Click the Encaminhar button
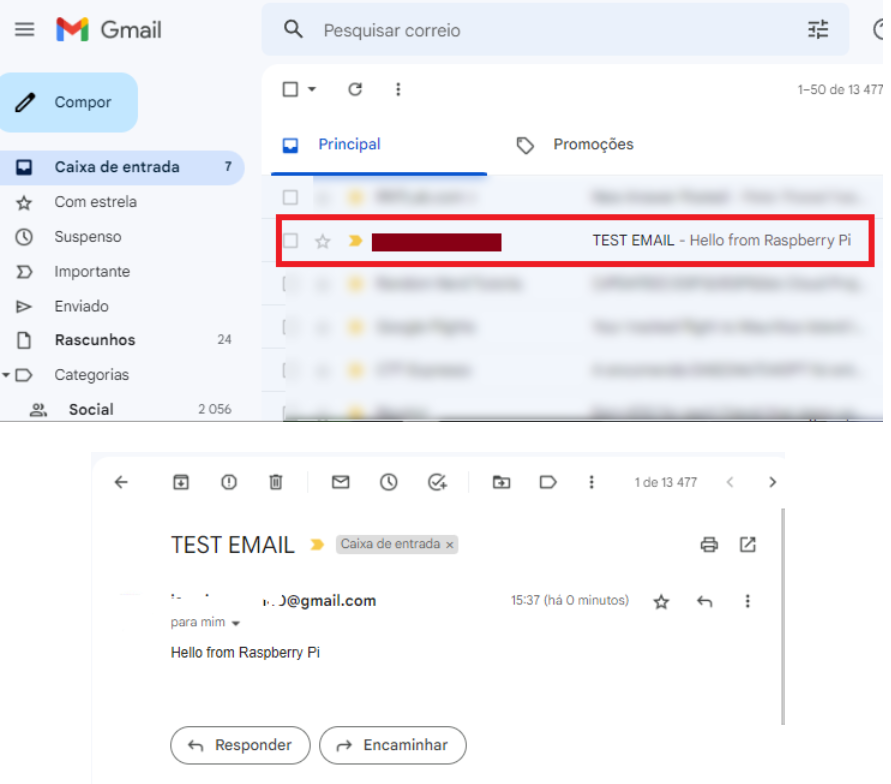This screenshot has width=891, height=784. pyautogui.click(x=393, y=745)
